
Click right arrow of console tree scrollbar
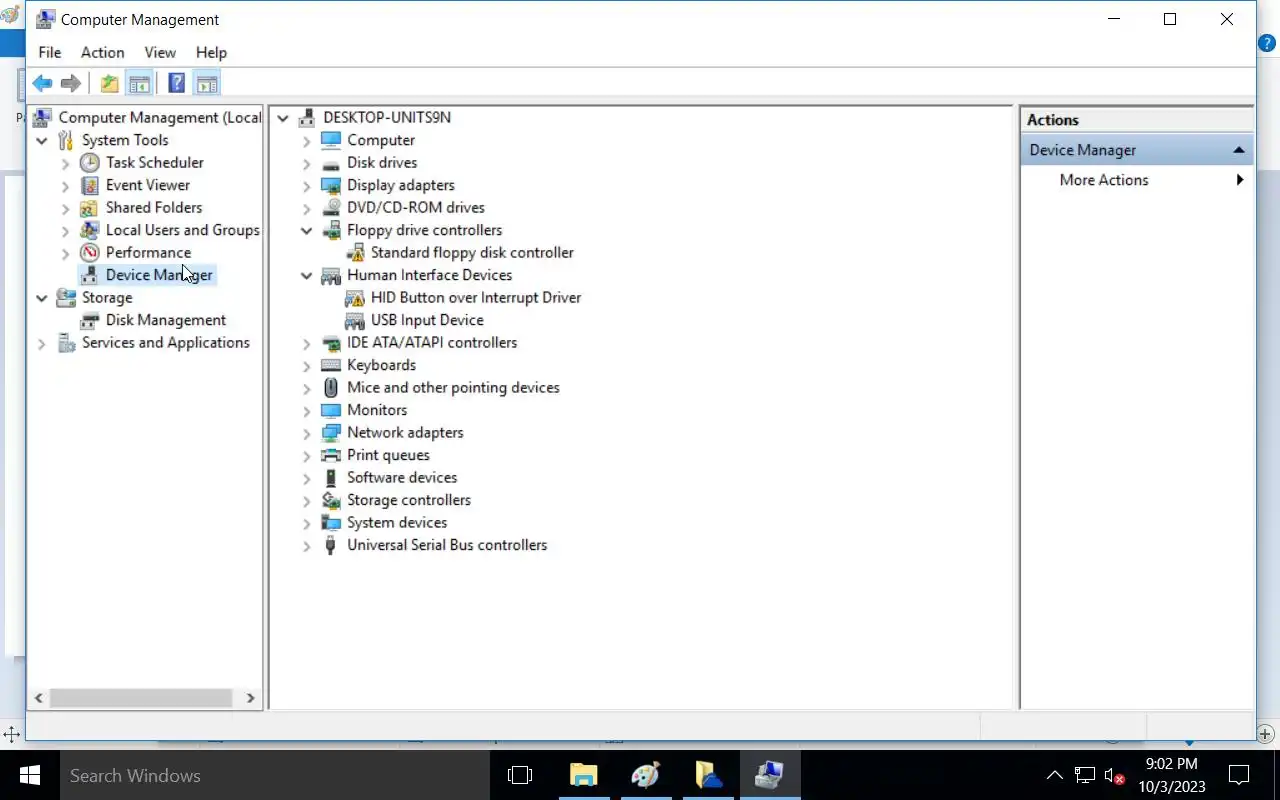[x=250, y=698]
